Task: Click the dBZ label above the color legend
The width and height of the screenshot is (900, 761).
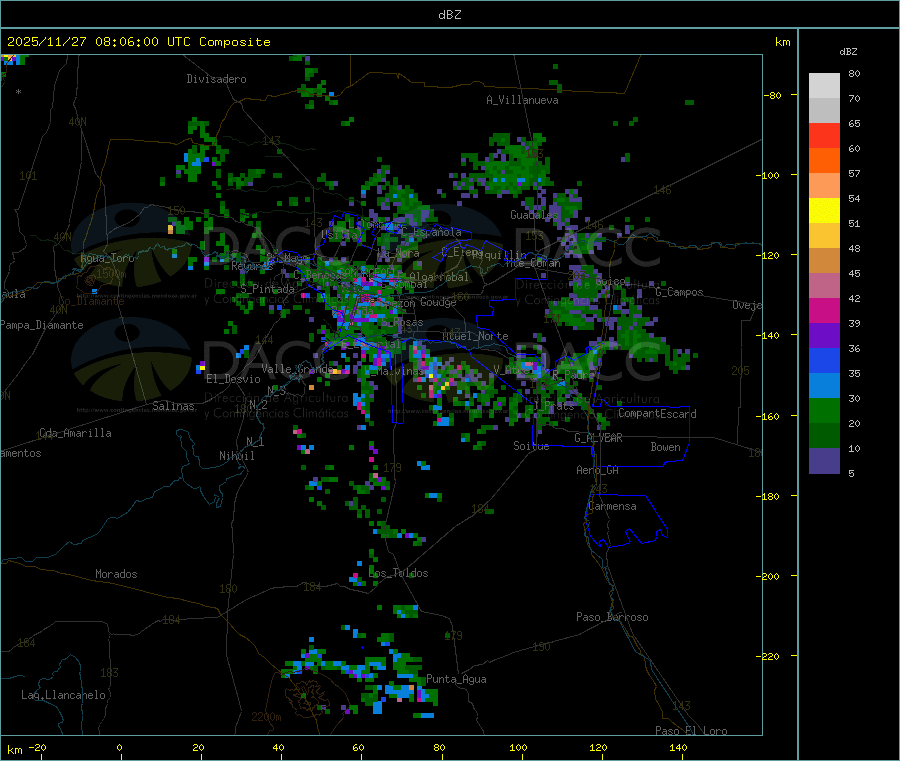Action: 848,52
